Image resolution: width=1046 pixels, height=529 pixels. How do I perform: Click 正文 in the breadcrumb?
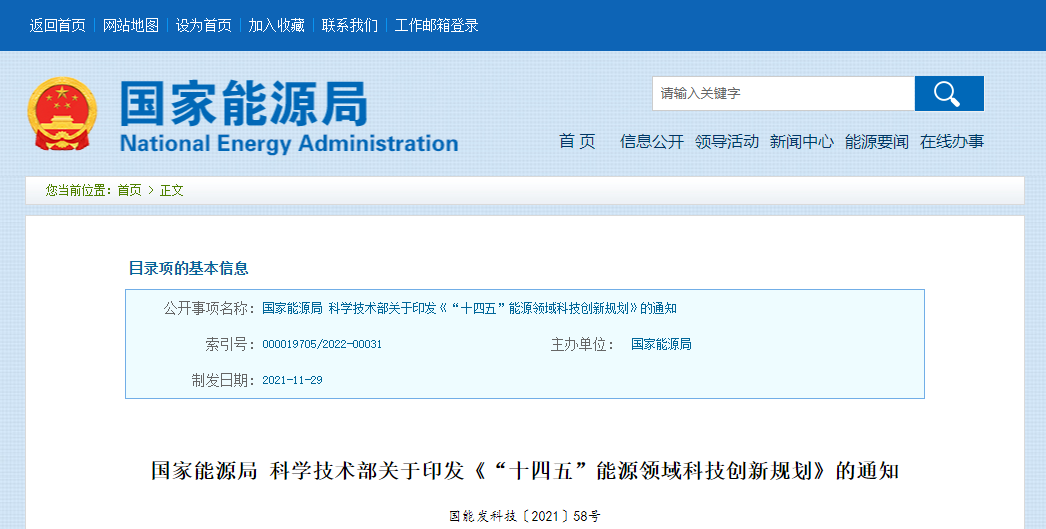point(171,190)
